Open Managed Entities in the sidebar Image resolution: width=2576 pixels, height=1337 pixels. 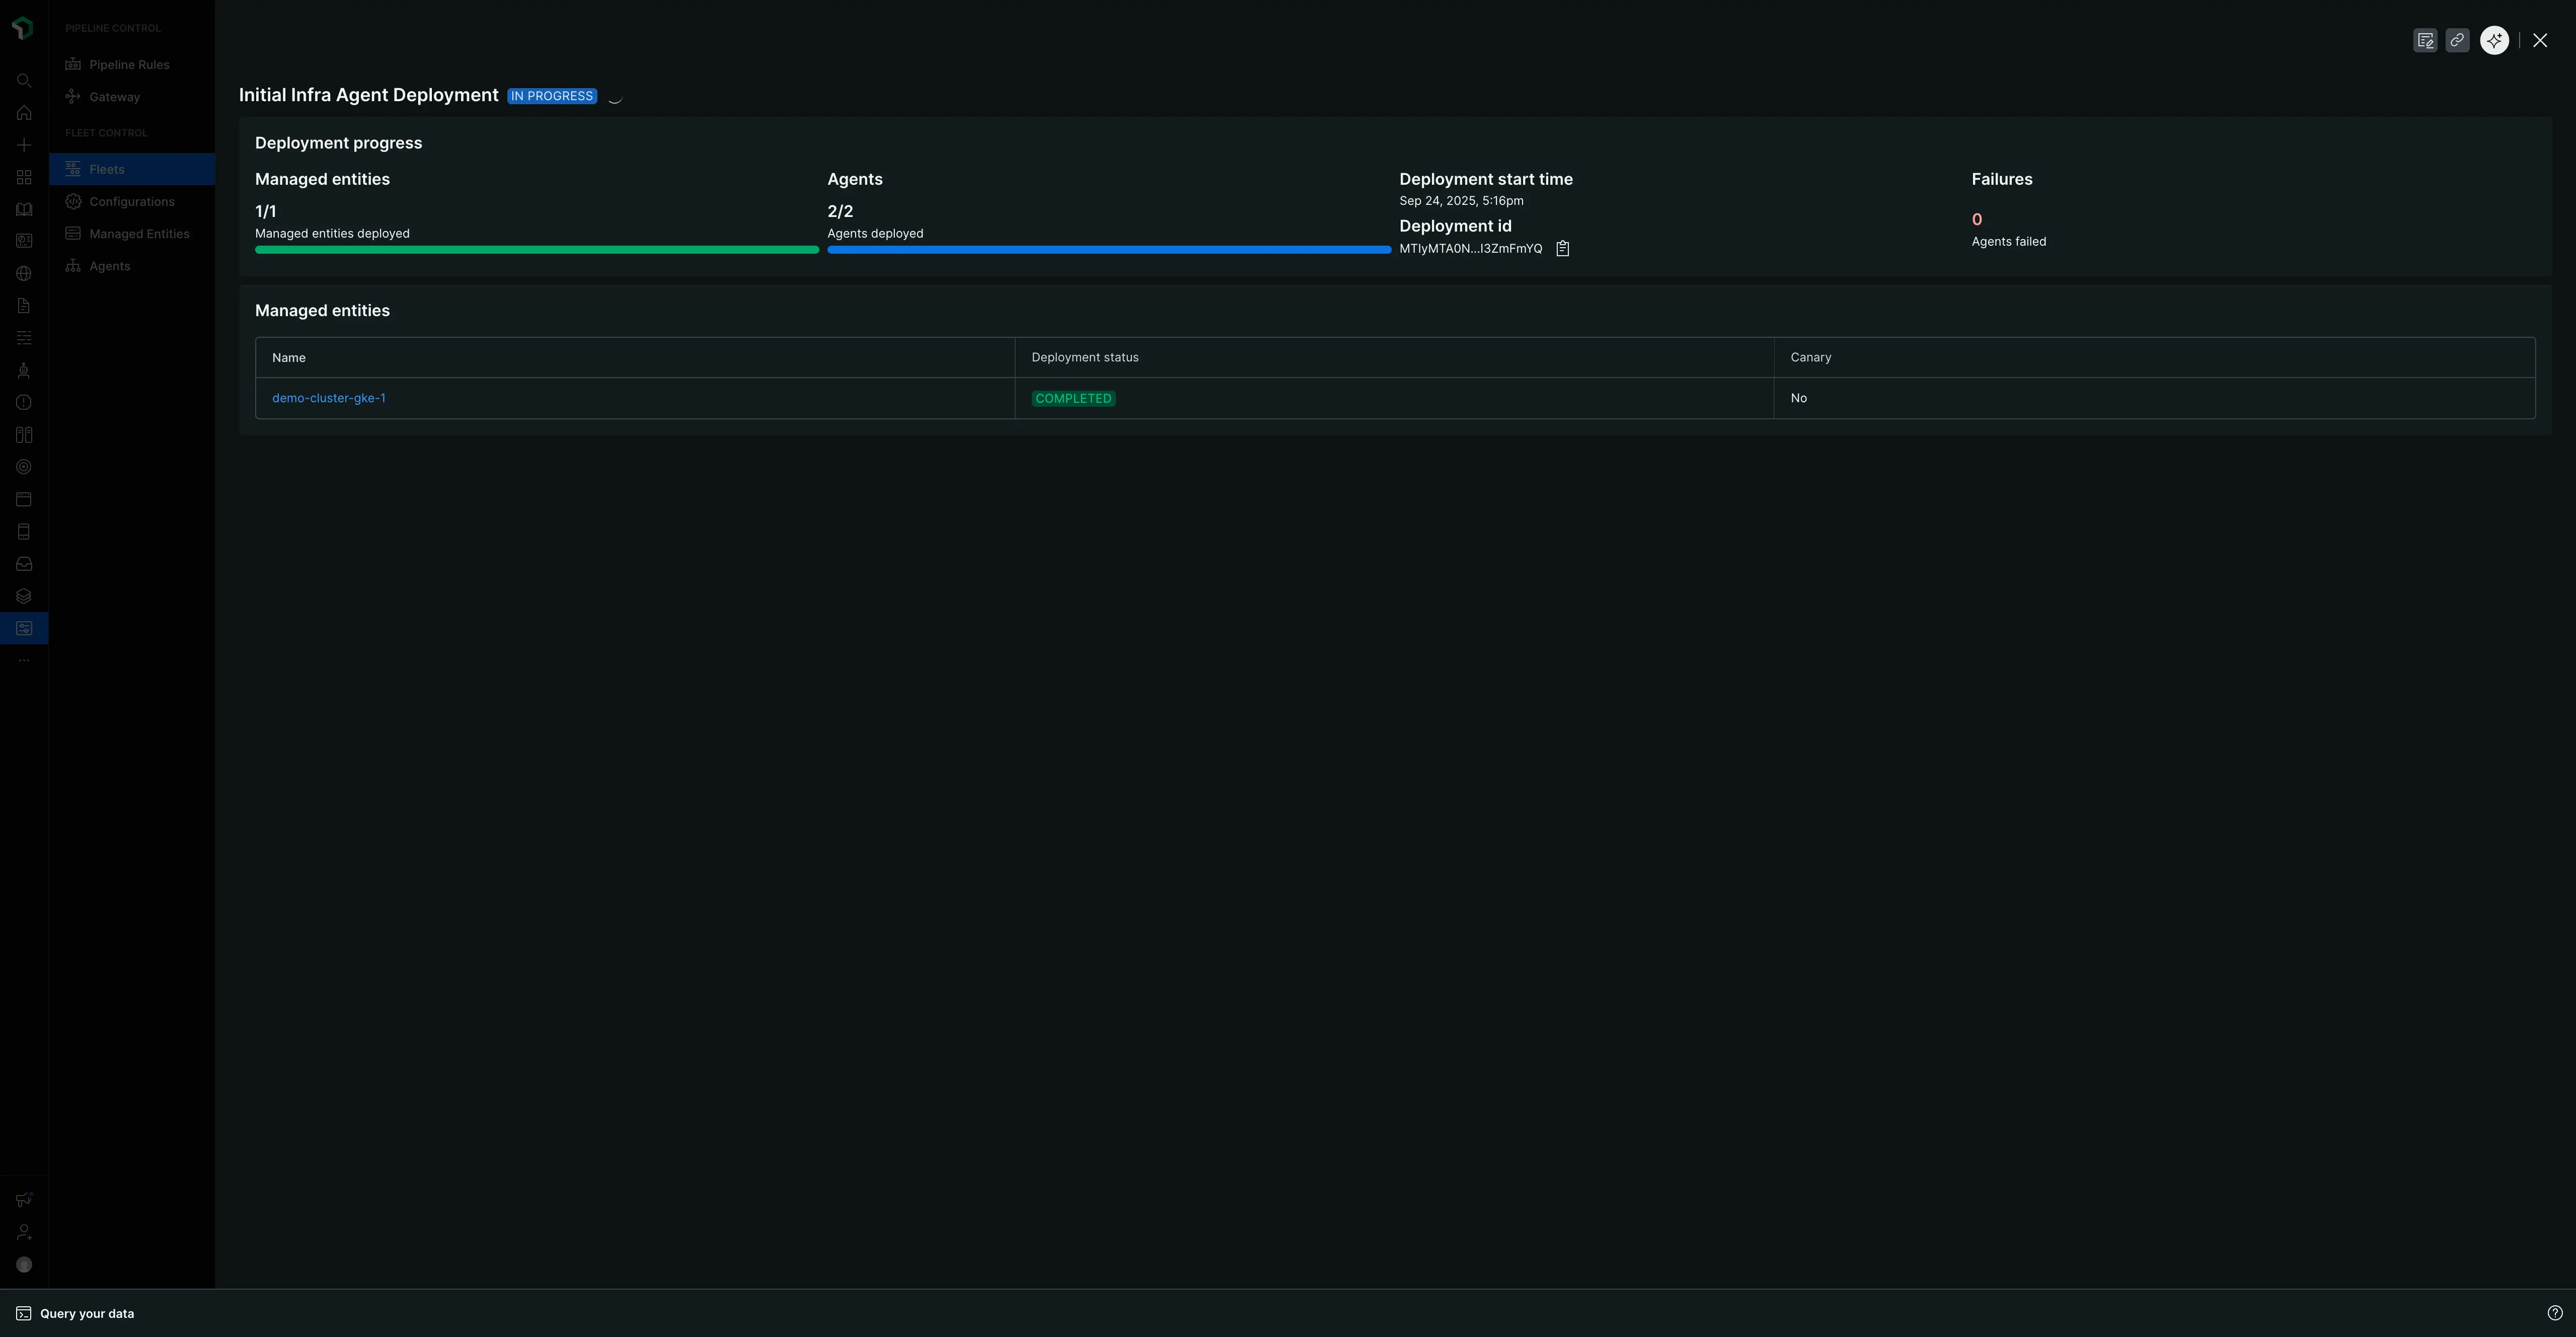139,233
